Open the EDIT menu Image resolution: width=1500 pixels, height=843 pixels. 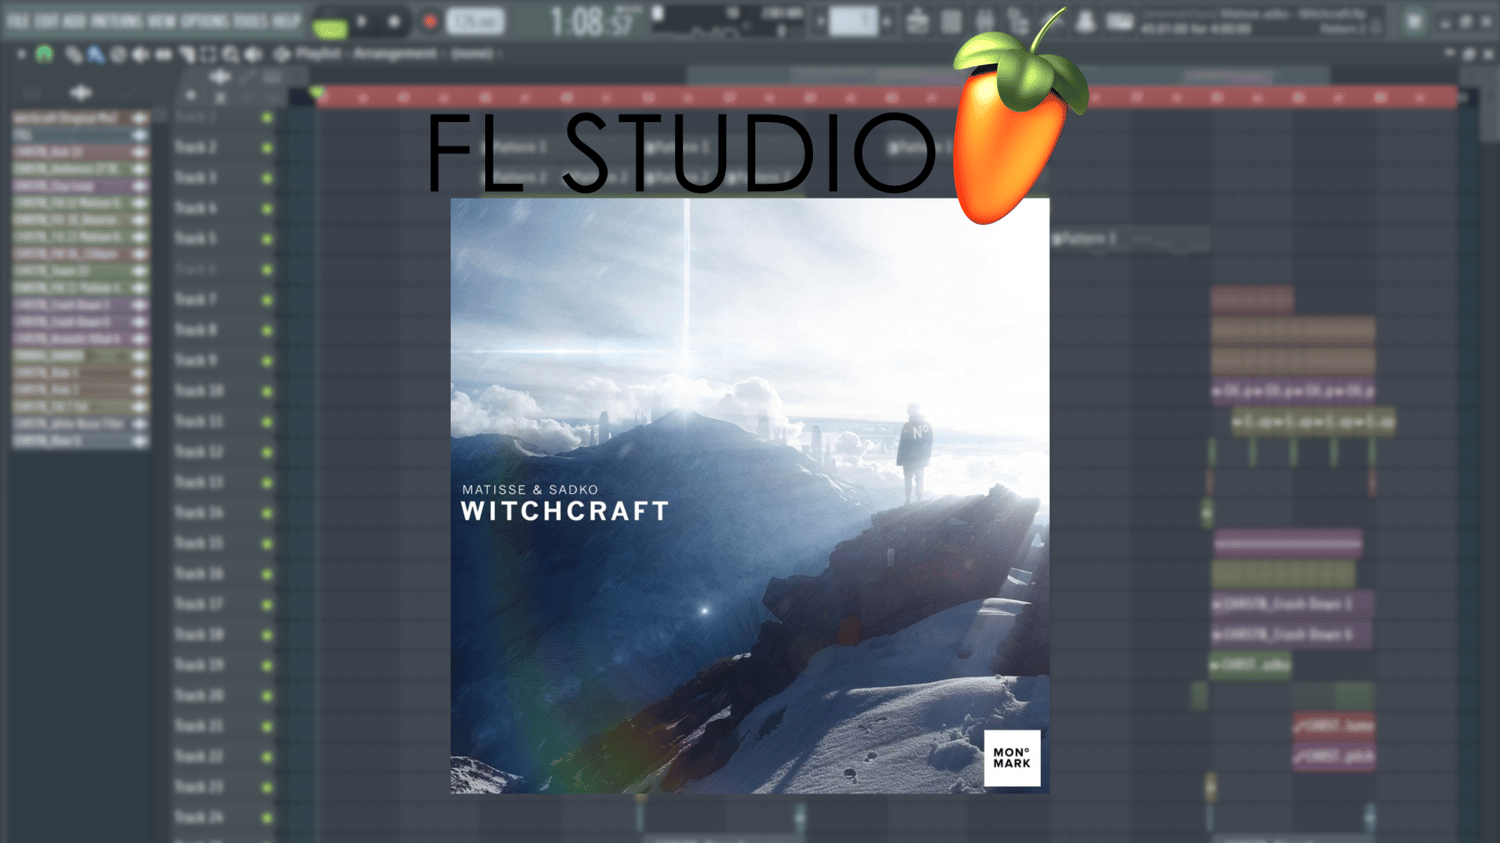click(46, 21)
